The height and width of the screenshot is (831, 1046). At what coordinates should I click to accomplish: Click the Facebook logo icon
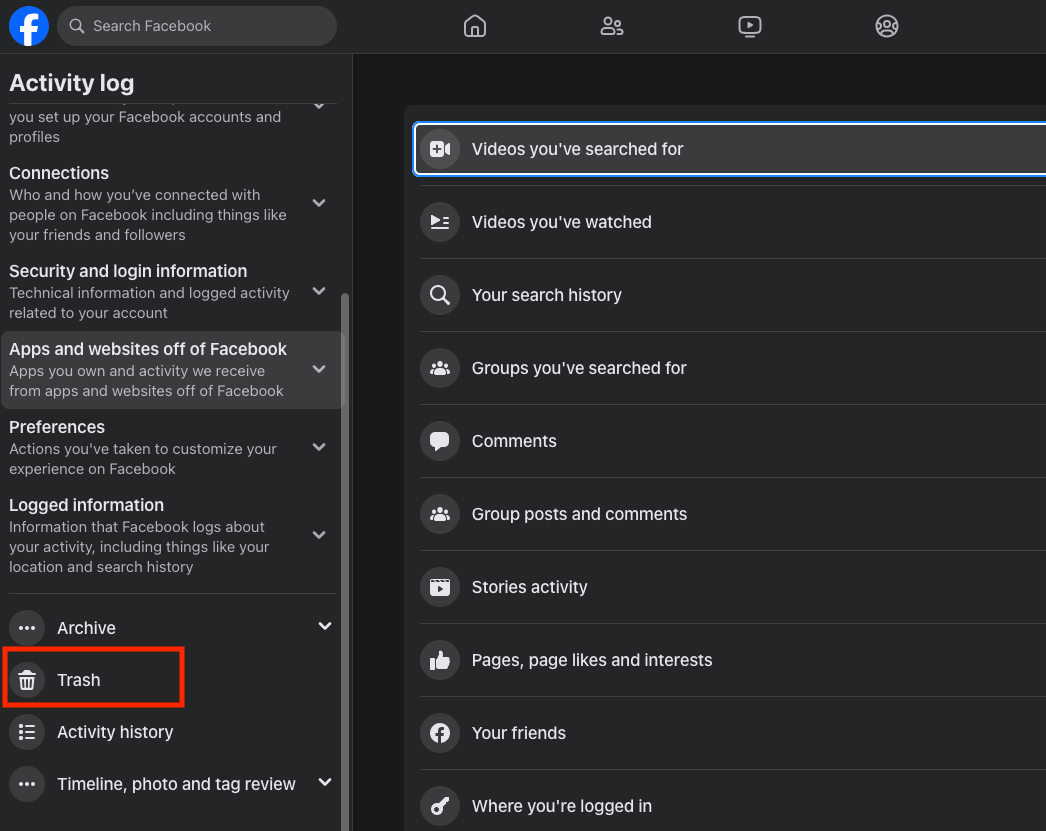tap(29, 26)
